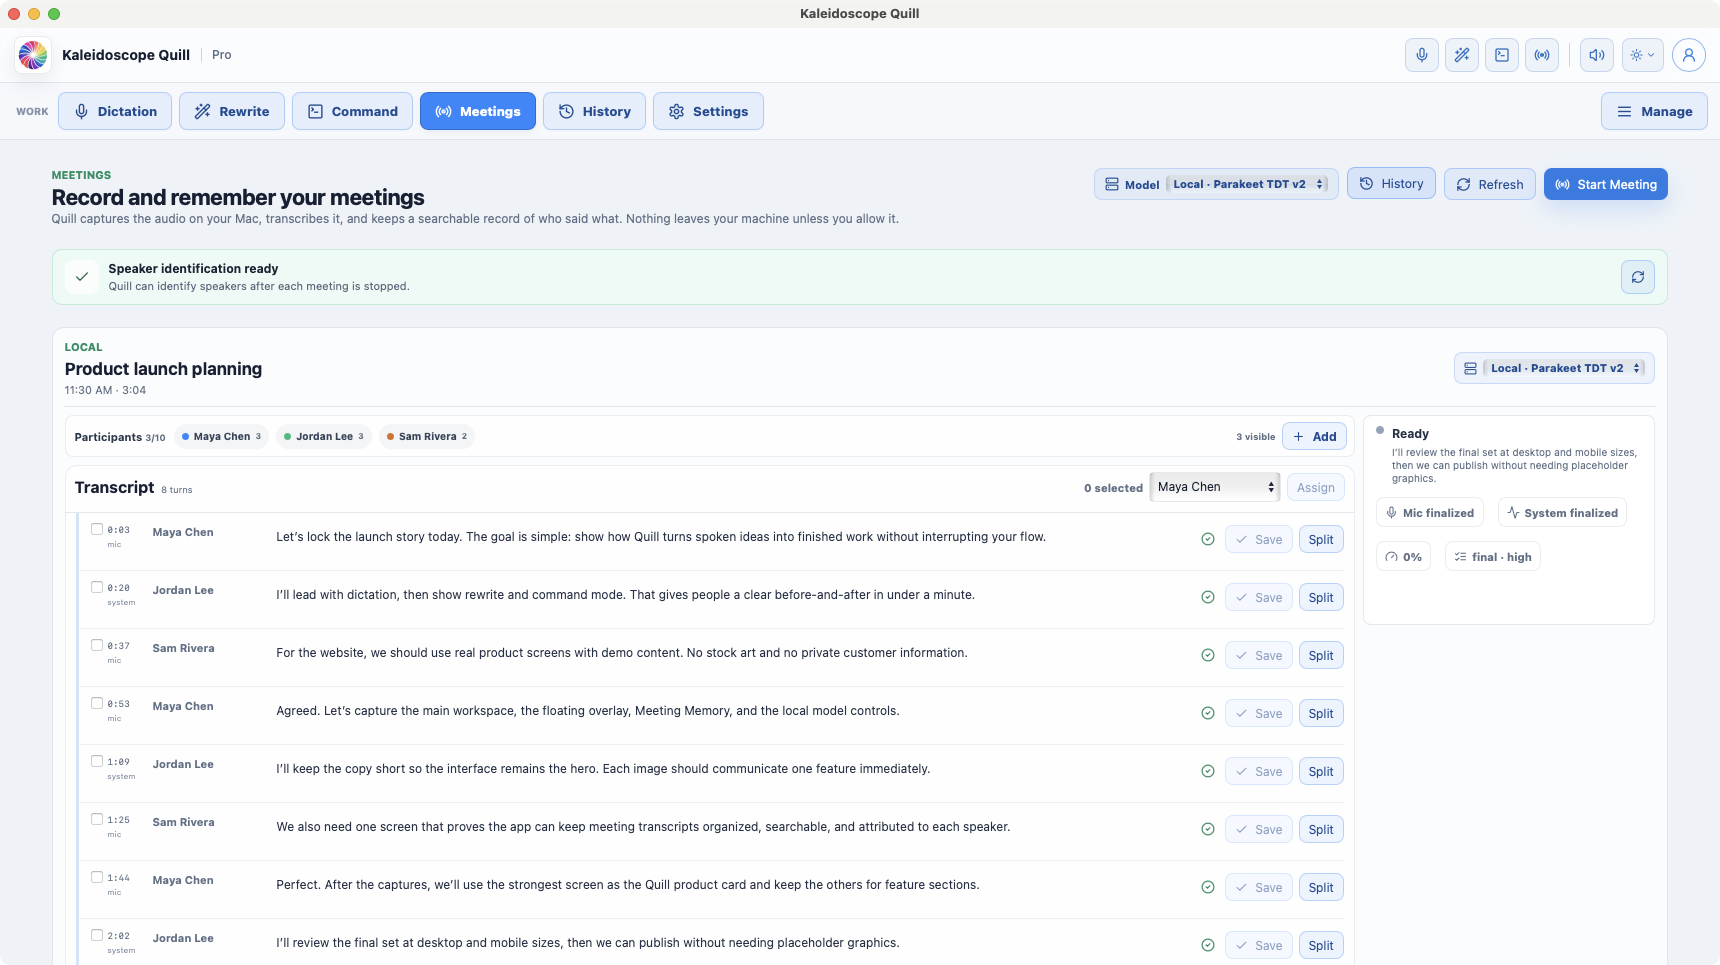Open the theme brightness dropdown in header
The width and height of the screenshot is (1720, 965).
[1642, 55]
